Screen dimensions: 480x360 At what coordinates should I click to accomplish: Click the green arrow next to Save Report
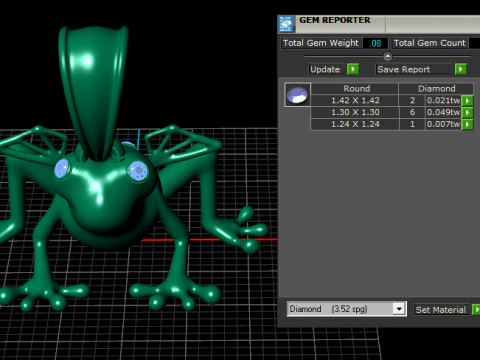[x=461, y=69]
